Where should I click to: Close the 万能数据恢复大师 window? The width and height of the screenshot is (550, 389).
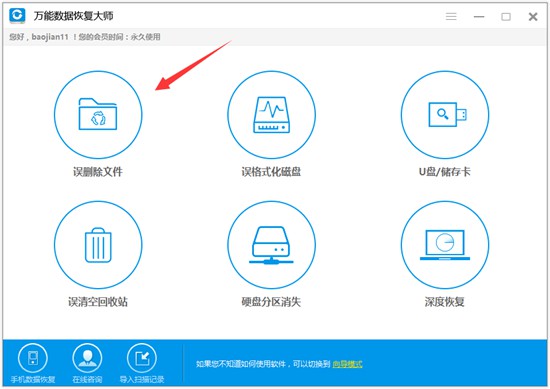pyautogui.click(x=533, y=16)
